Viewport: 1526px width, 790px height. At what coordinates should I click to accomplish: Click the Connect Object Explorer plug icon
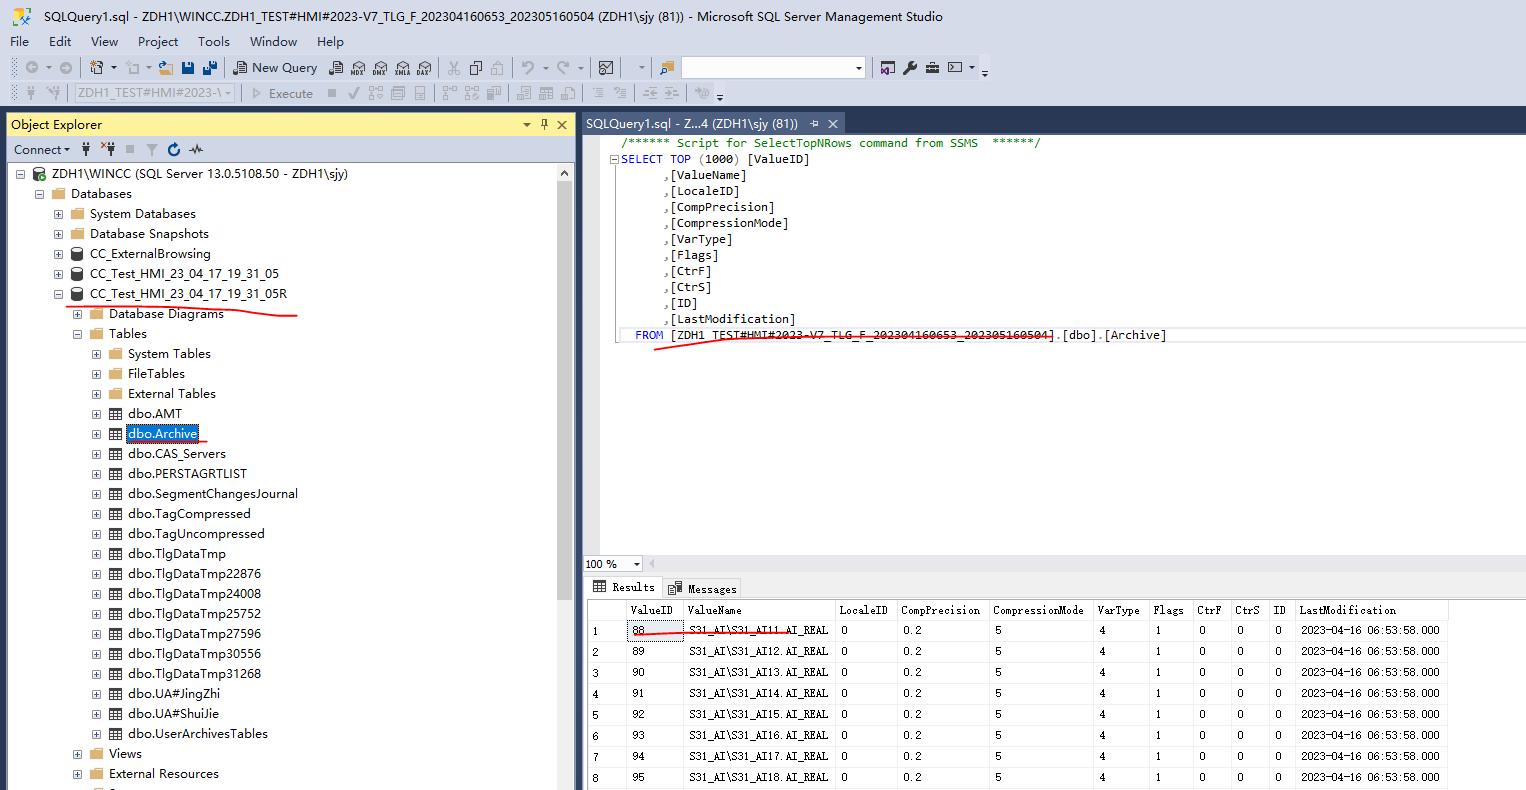coord(86,149)
